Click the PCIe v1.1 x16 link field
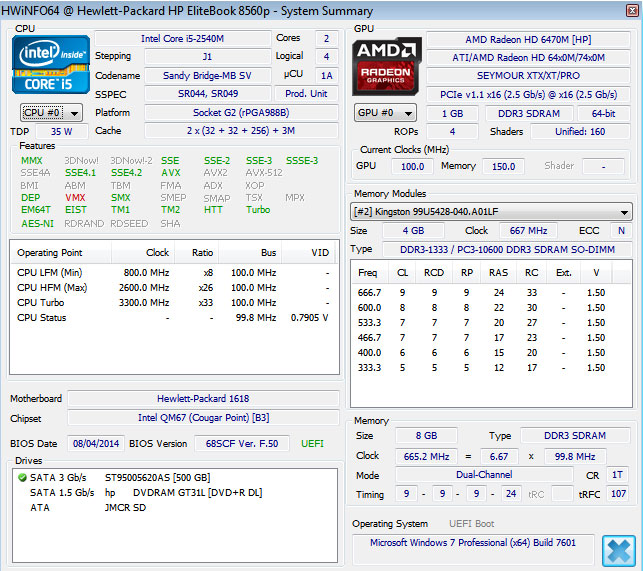643x571 pixels. [x=528, y=95]
